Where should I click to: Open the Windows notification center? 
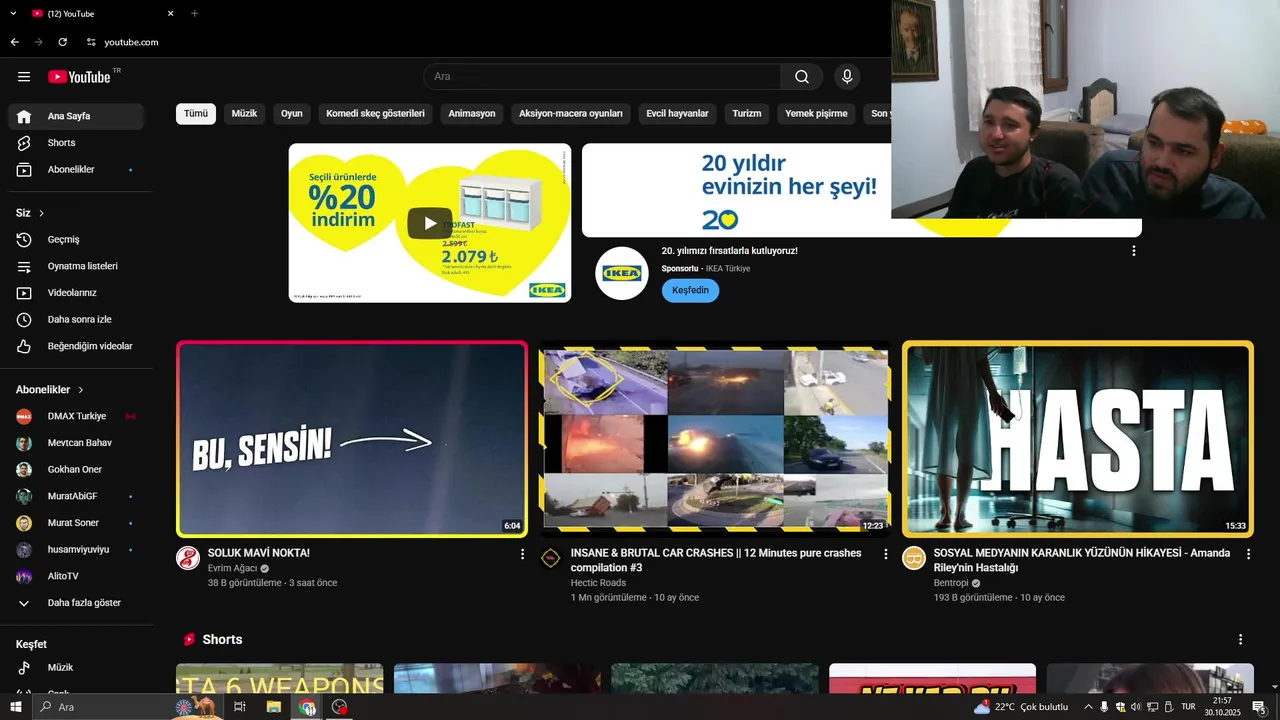[1259, 707]
